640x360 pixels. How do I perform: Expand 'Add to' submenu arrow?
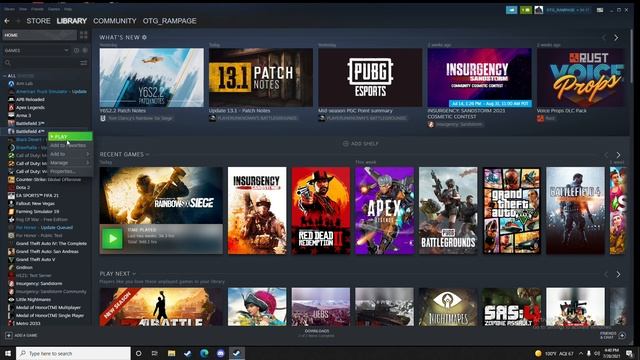(x=88, y=154)
